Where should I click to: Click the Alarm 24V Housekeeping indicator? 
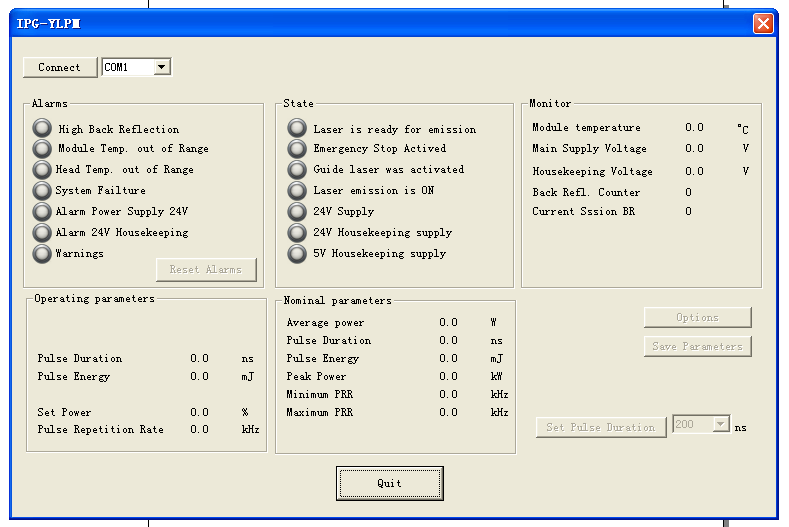click(42, 233)
